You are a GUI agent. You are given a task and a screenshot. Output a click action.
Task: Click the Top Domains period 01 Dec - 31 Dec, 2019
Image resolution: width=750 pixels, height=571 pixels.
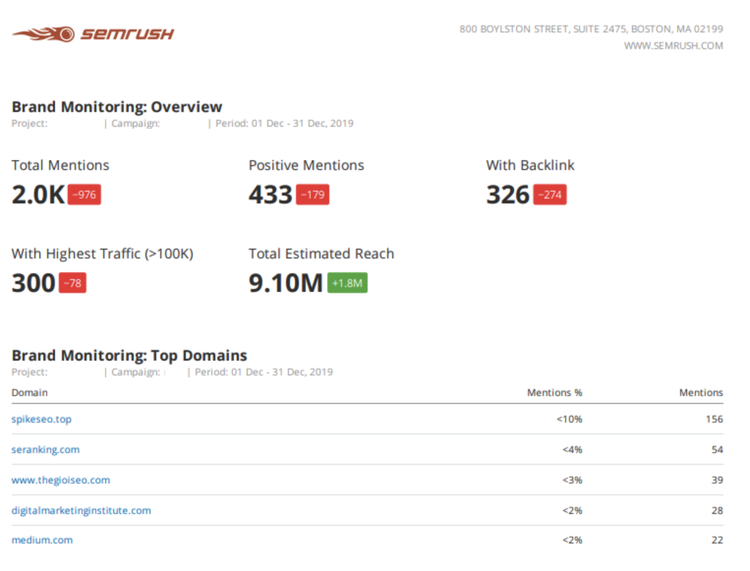pyautogui.click(x=264, y=372)
